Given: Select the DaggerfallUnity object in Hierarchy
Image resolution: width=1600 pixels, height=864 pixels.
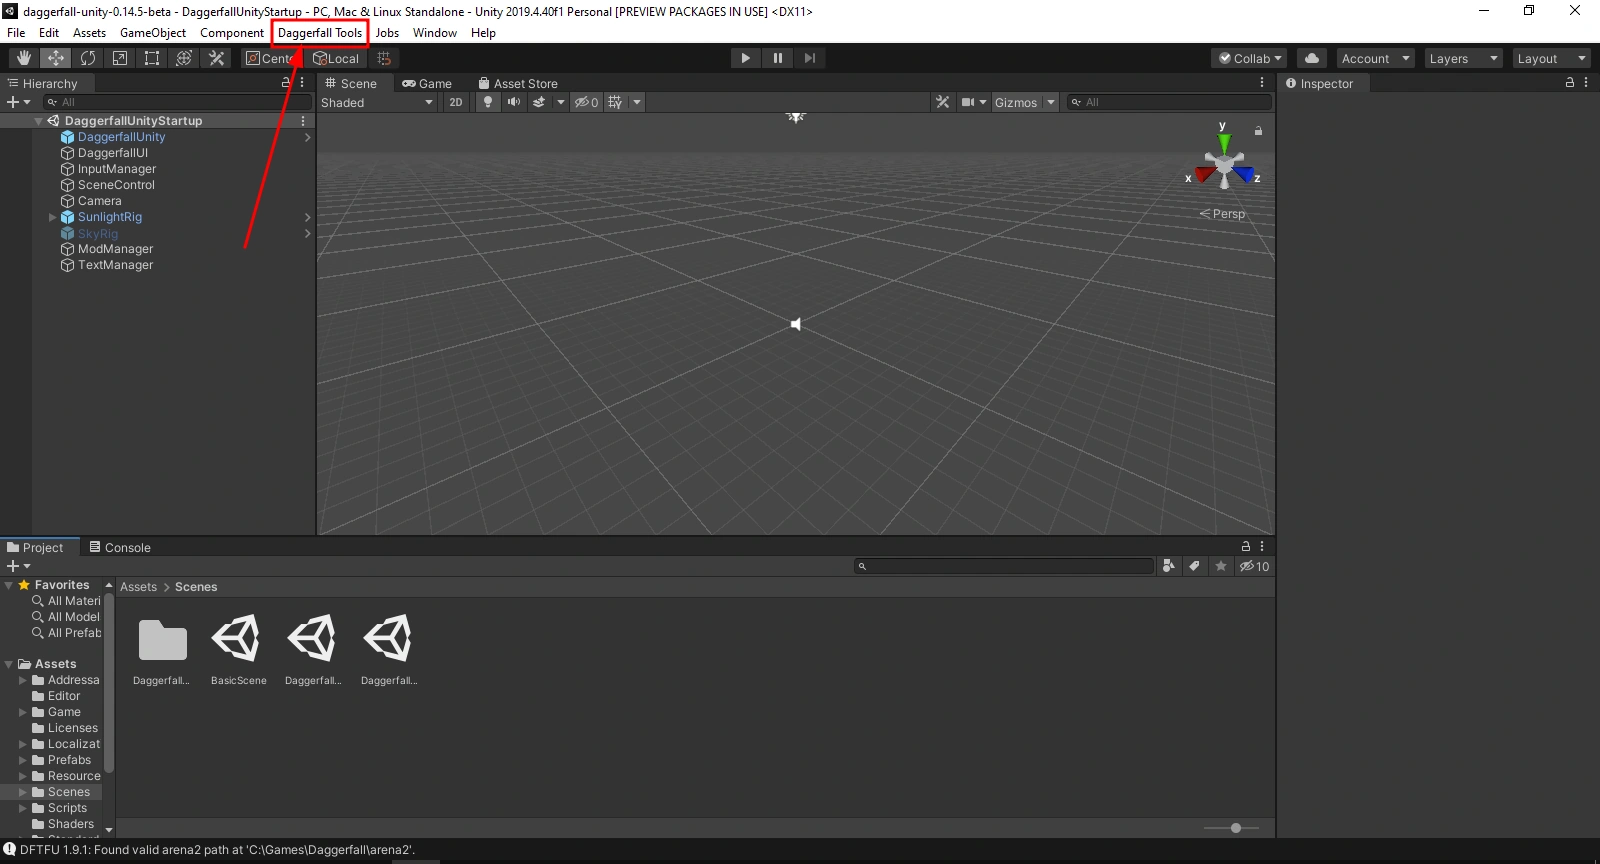Looking at the screenshot, I should point(121,137).
